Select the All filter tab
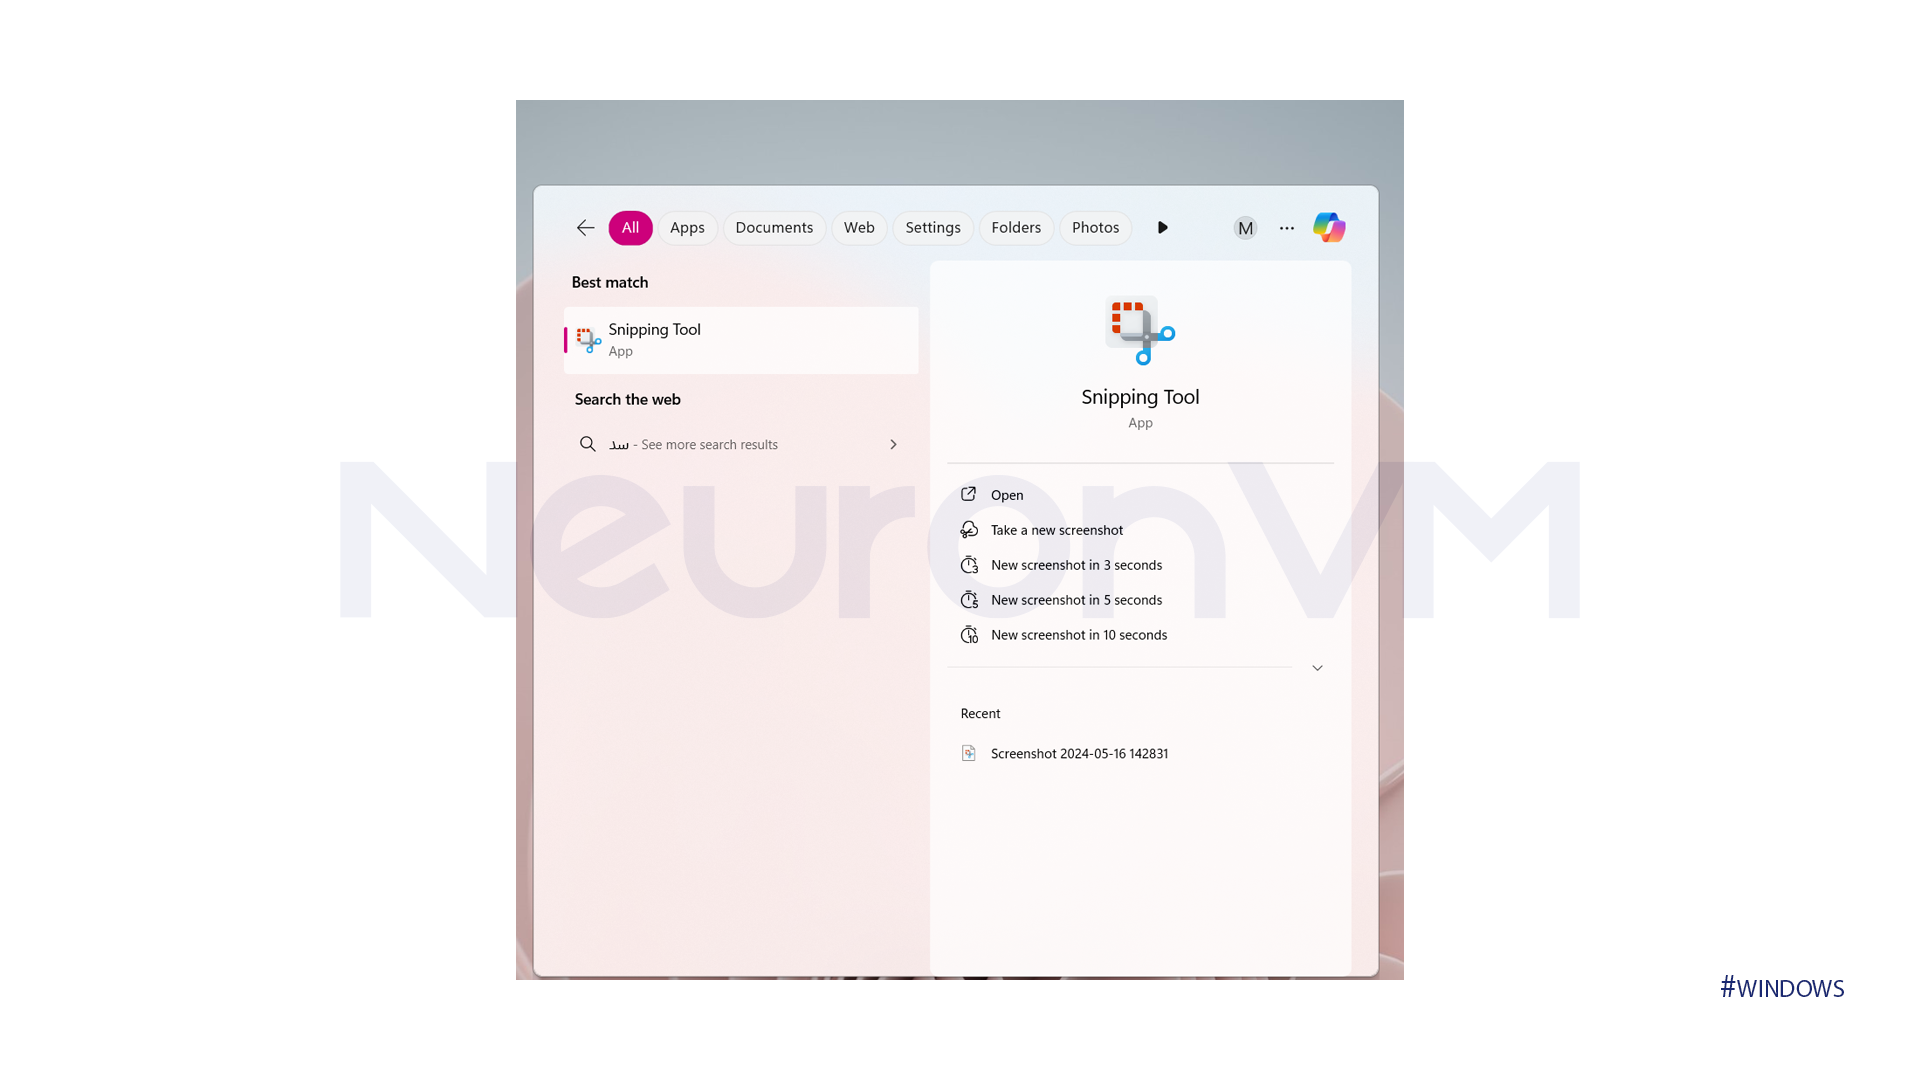 pyautogui.click(x=629, y=227)
